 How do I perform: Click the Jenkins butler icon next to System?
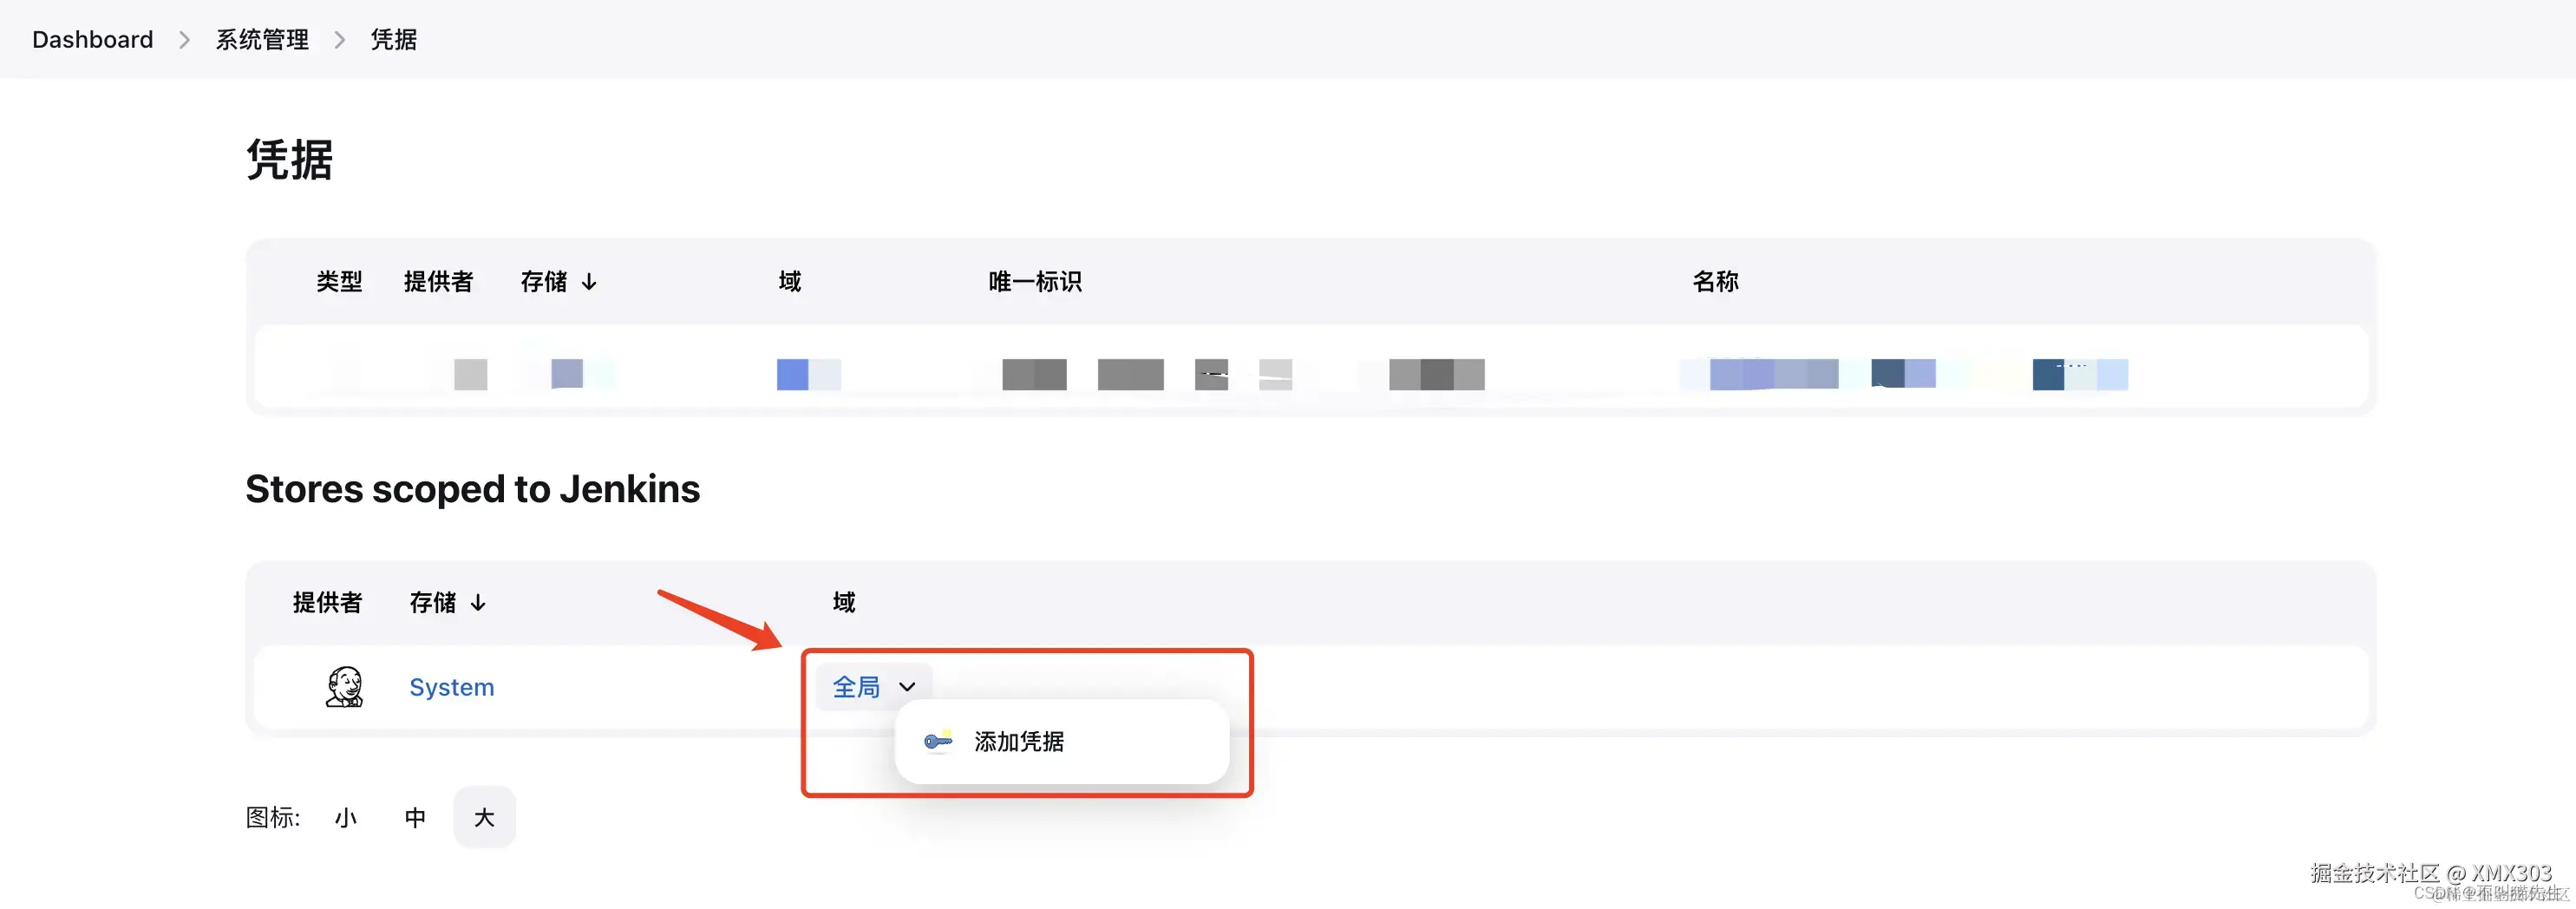(x=344, y=686)
